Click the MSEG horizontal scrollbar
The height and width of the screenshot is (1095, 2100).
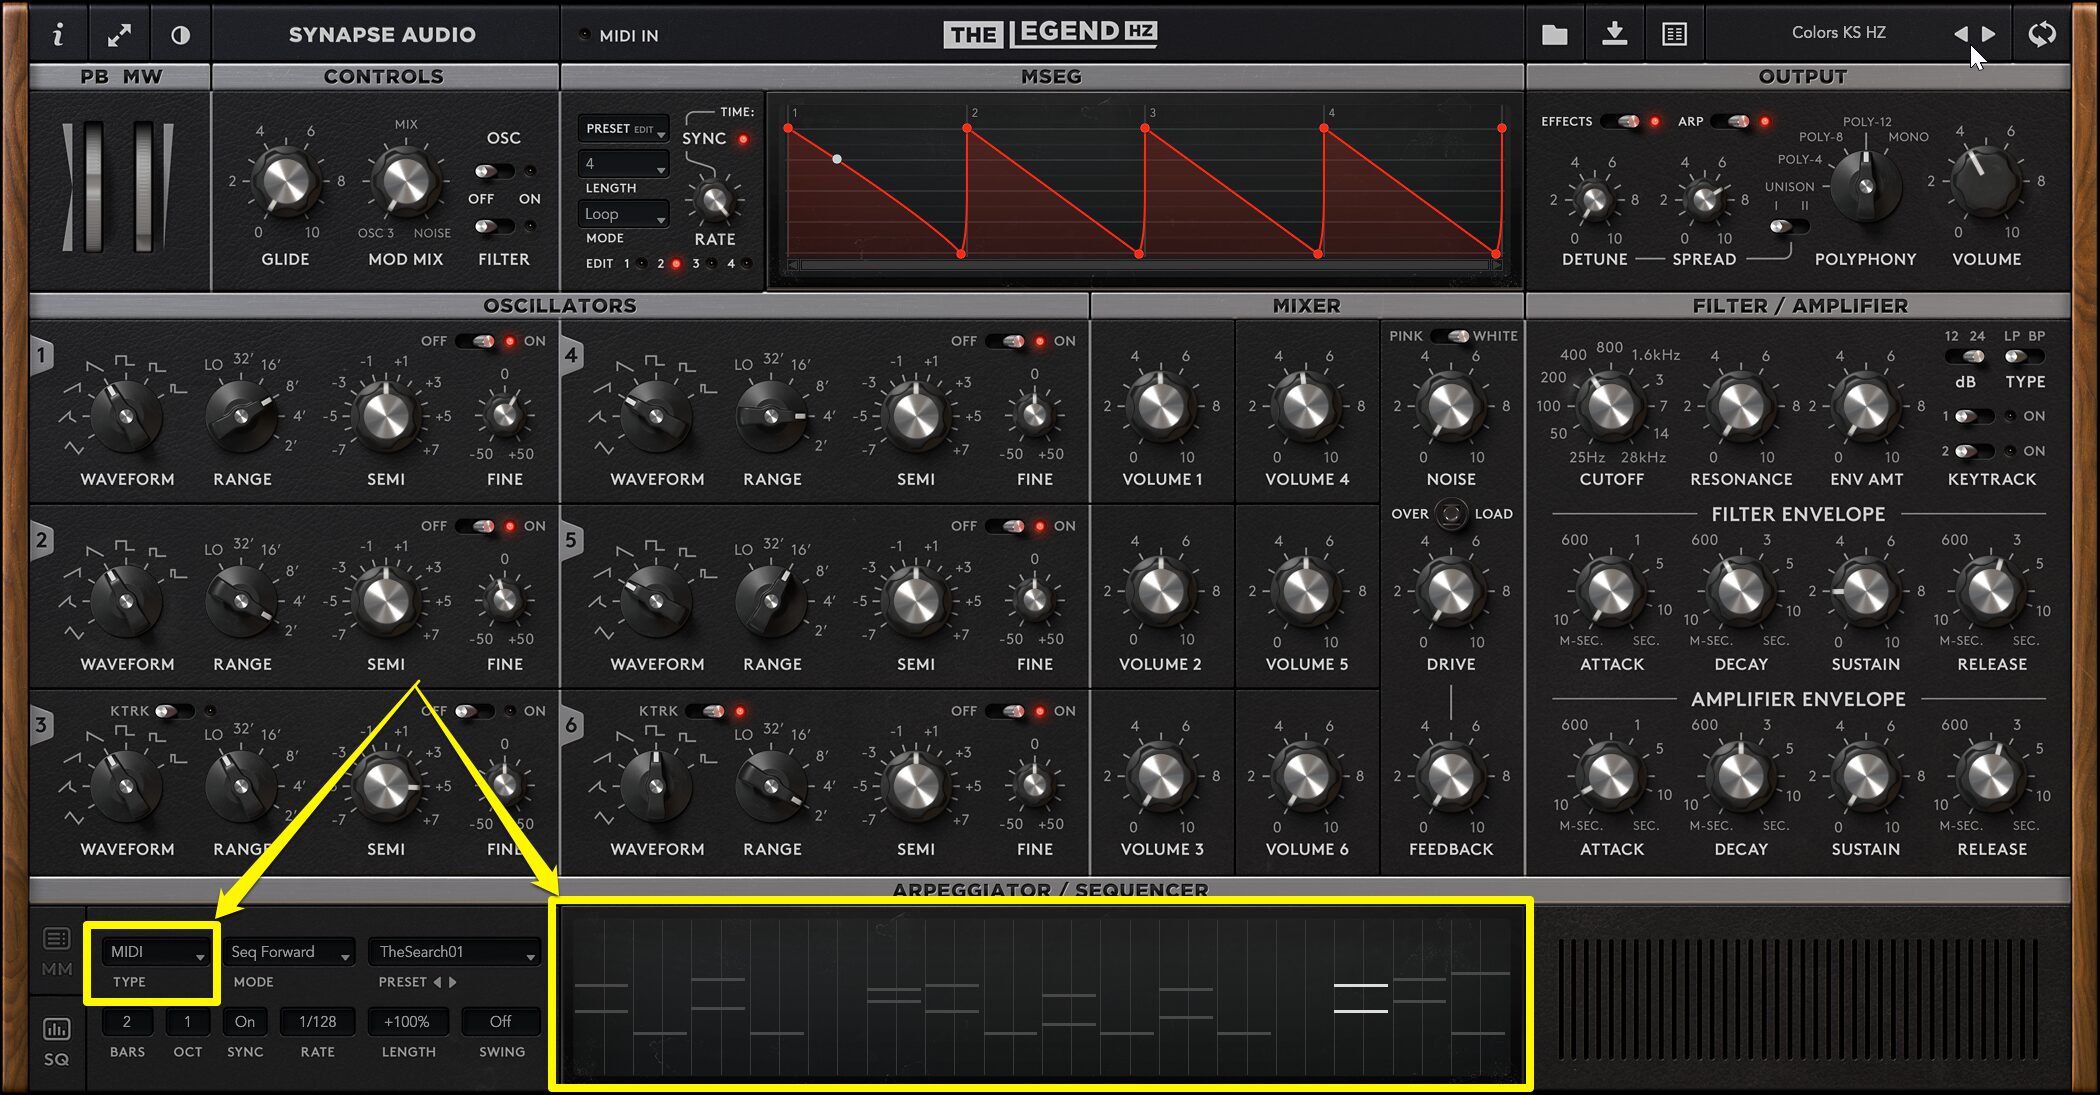click(x=1145, y=266)
